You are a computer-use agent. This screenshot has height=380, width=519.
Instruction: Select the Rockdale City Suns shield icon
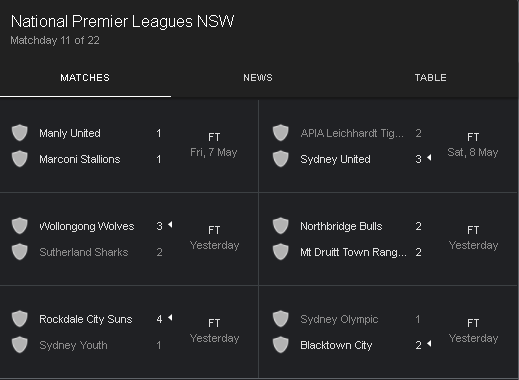coord(20,319)
